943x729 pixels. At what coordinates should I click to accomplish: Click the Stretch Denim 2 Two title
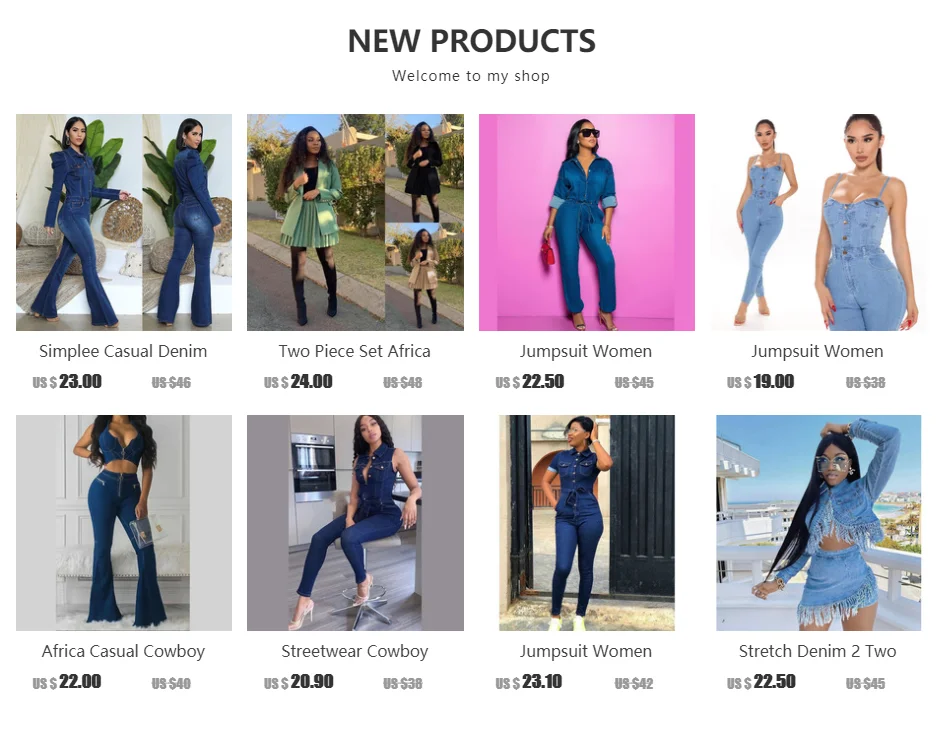click(817, 651)
